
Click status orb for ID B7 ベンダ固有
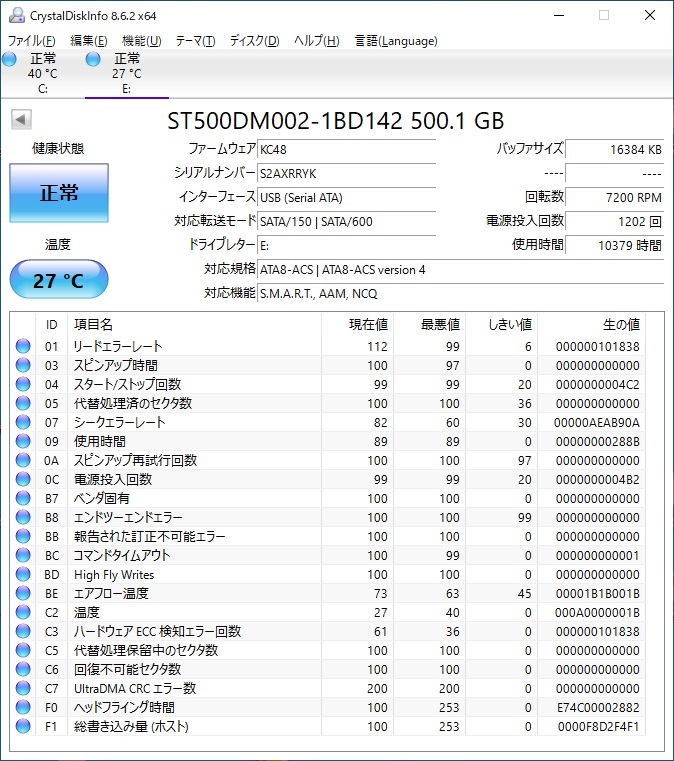(23, 498)
